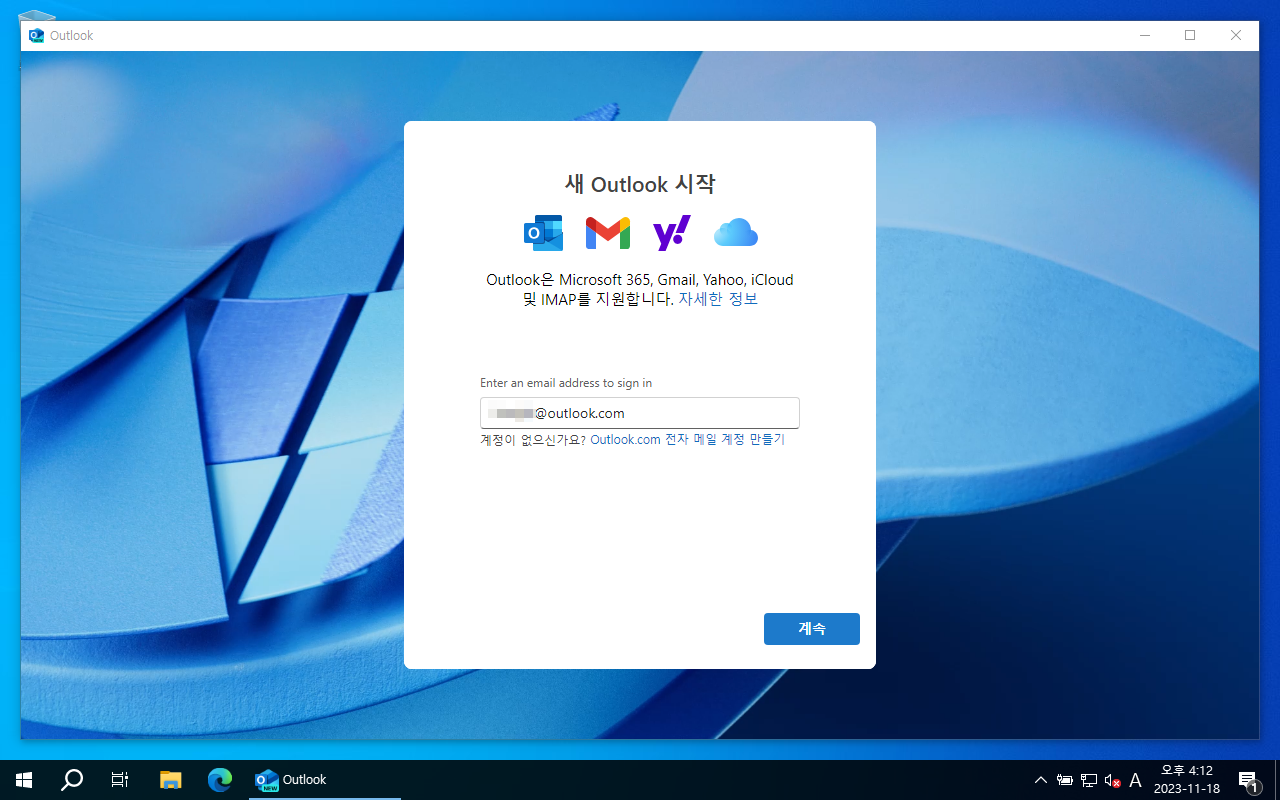Click the muted volume tray icon

[x=1112, y=780]
